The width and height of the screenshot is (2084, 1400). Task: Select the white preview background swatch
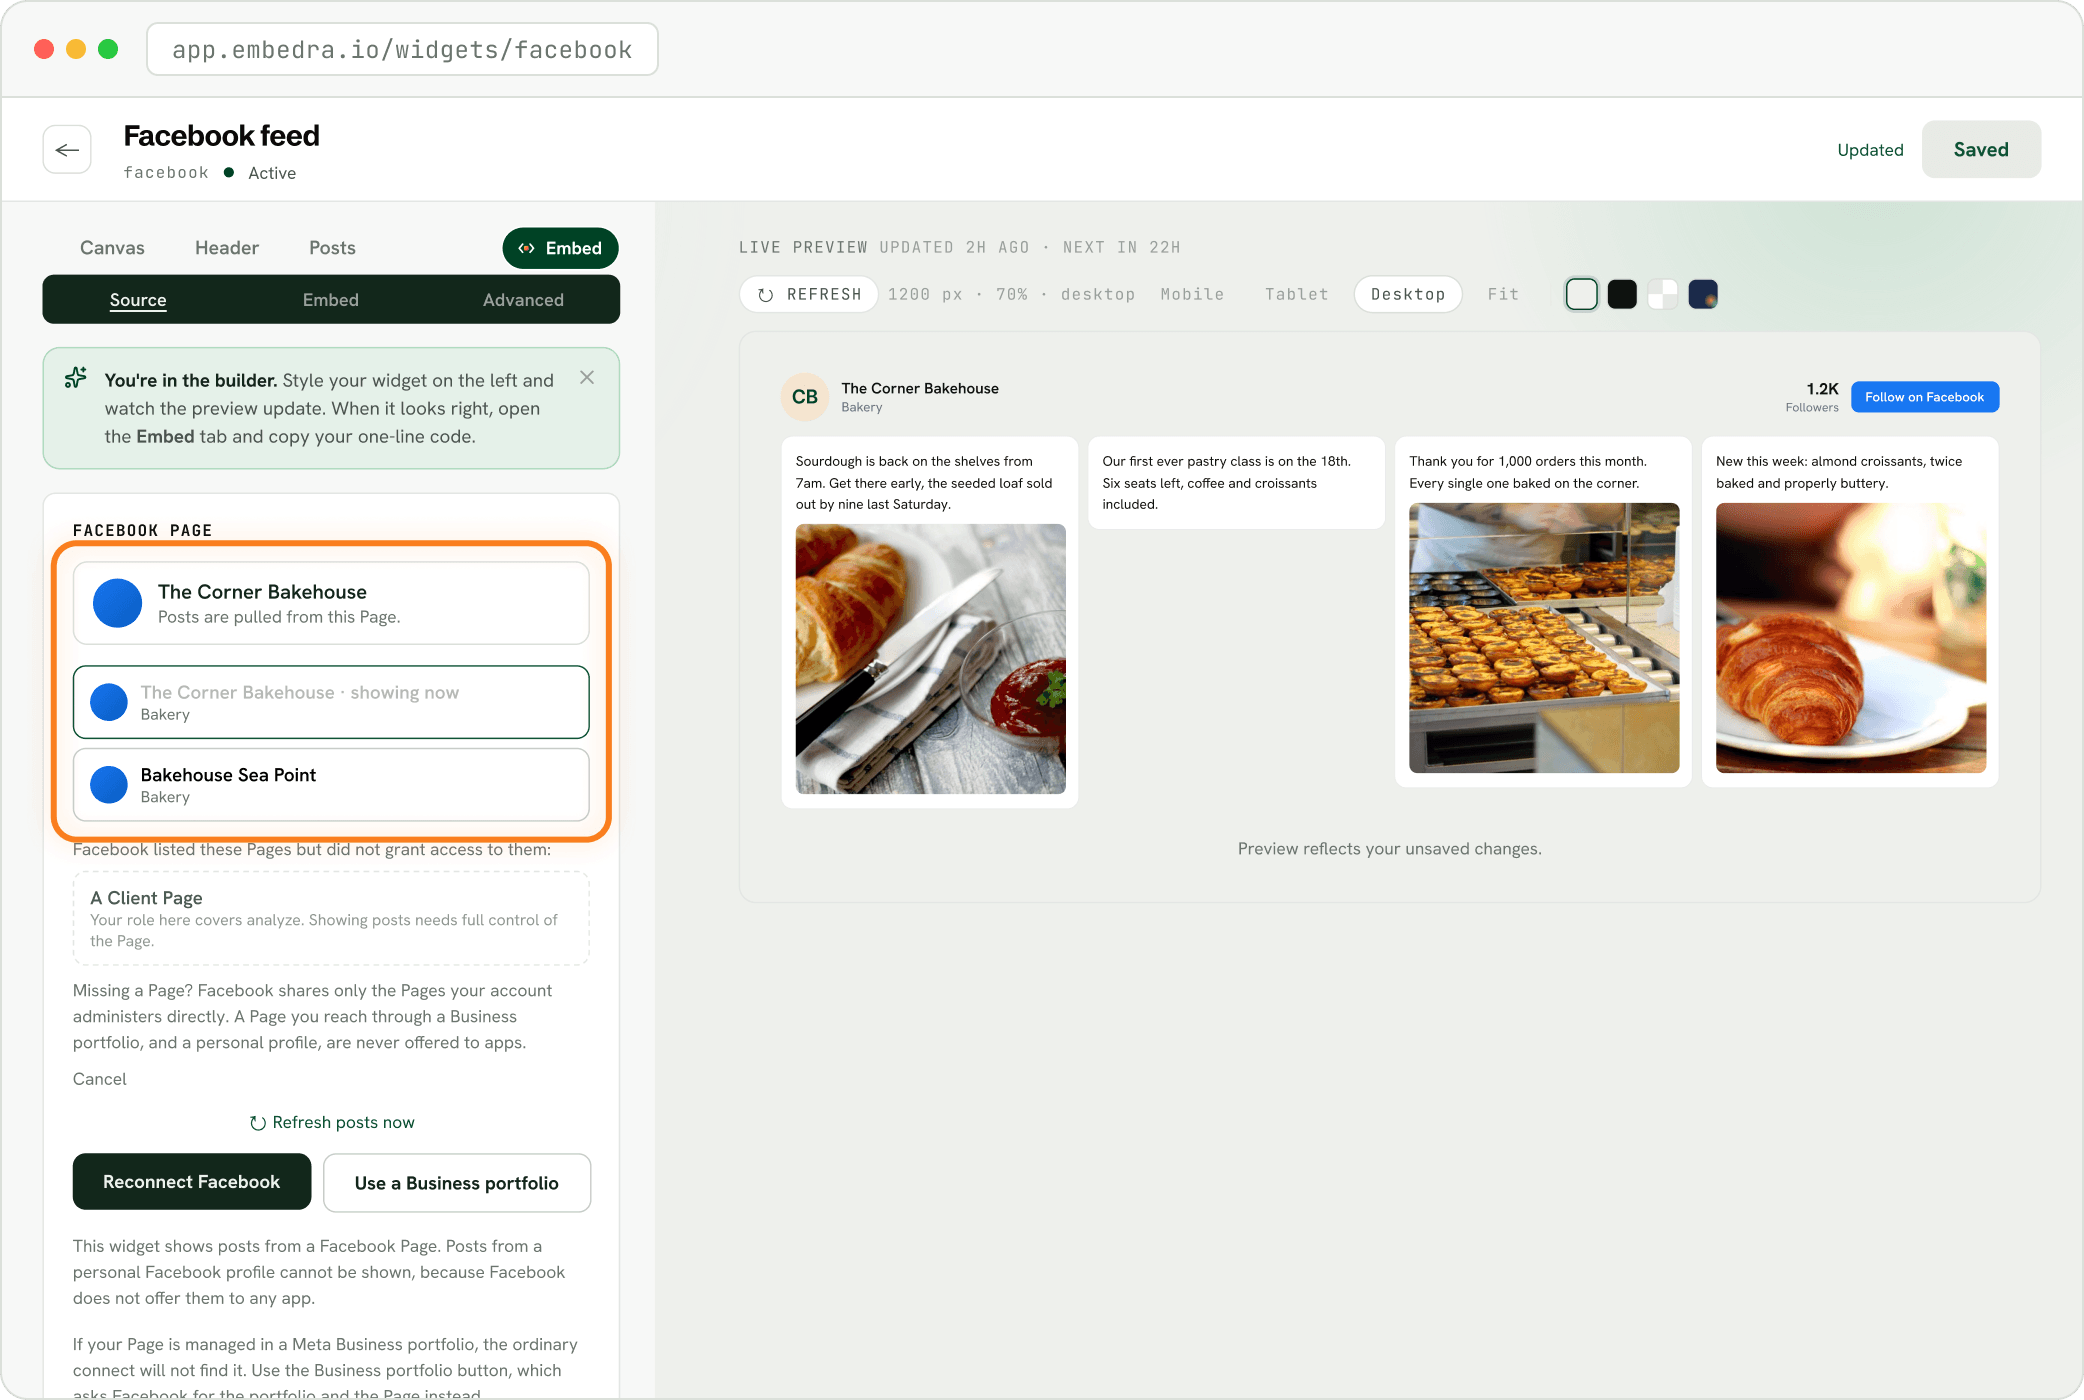1581,294
